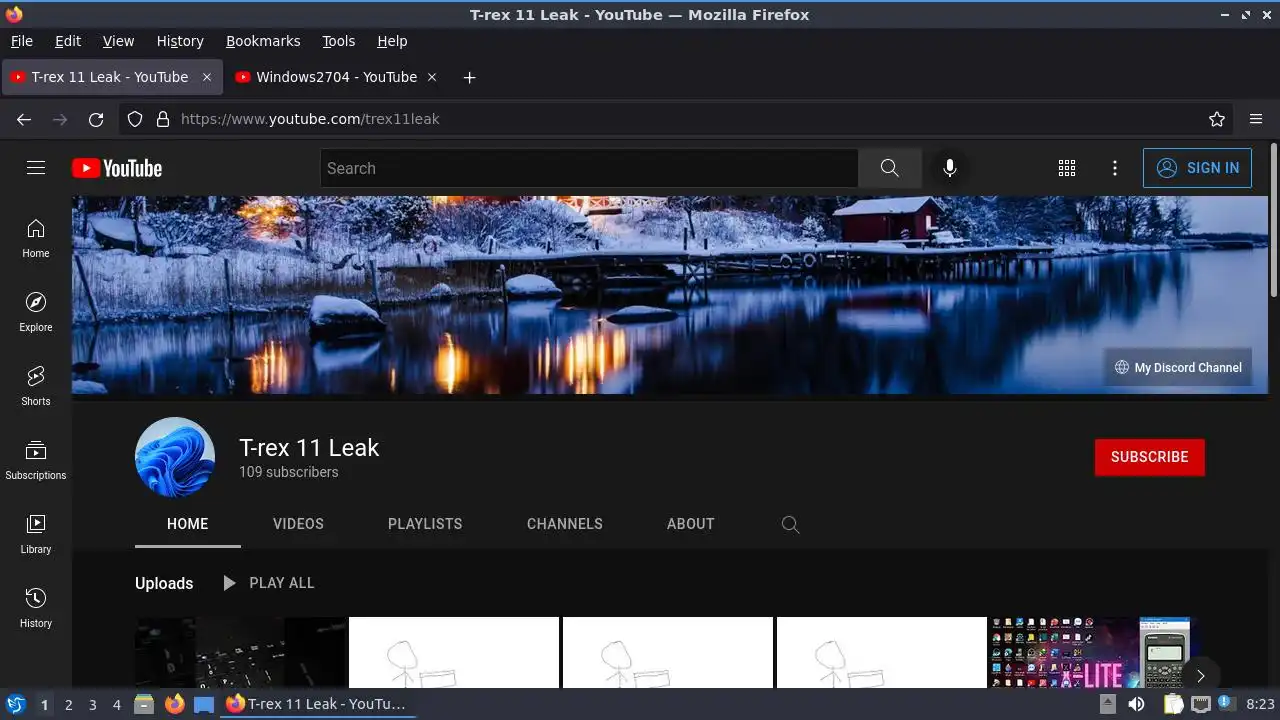Launch Firefox from the taskbar launcher
The image size is (1280, 720).
175,704
